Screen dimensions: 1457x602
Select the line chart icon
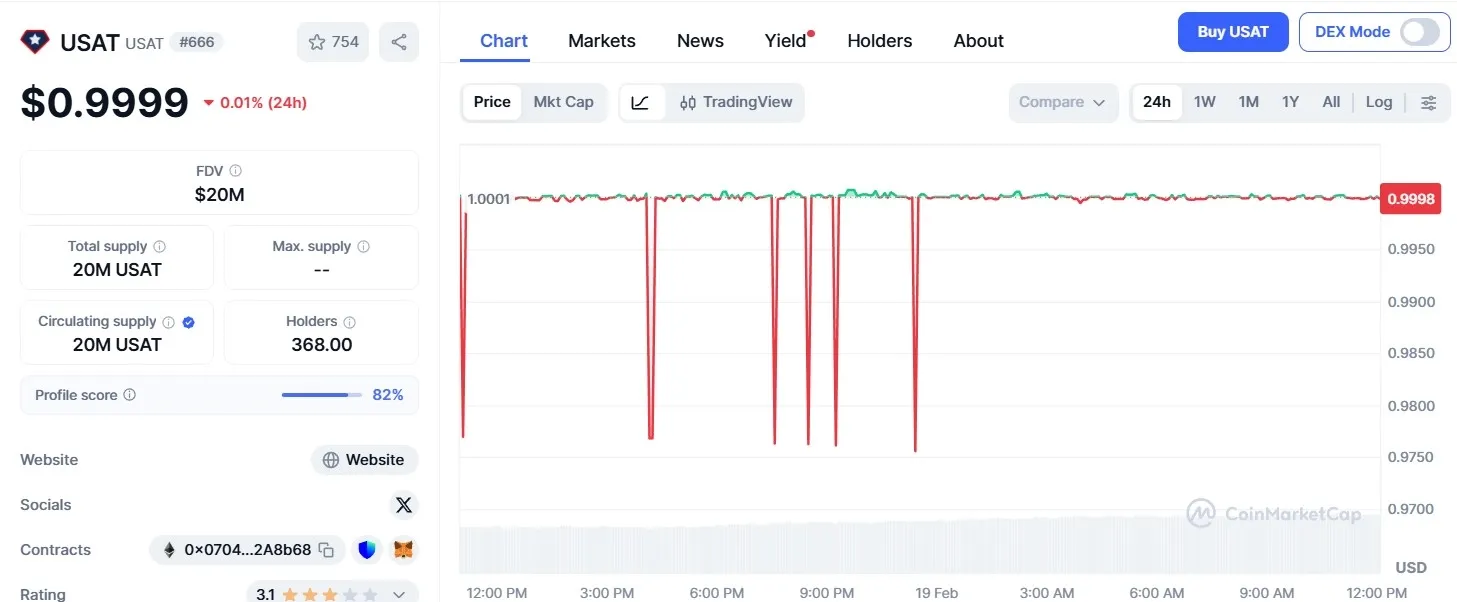(640, 101)
